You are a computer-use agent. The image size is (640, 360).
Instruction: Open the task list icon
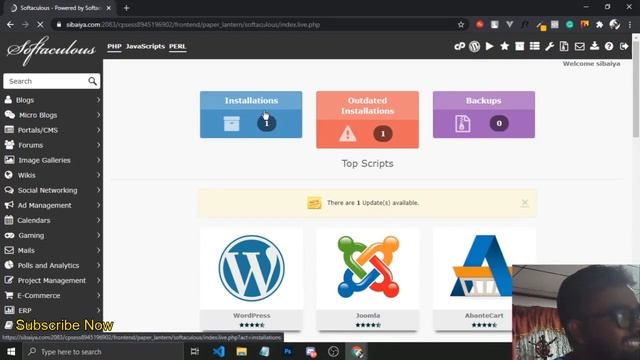tap(535, 46)
